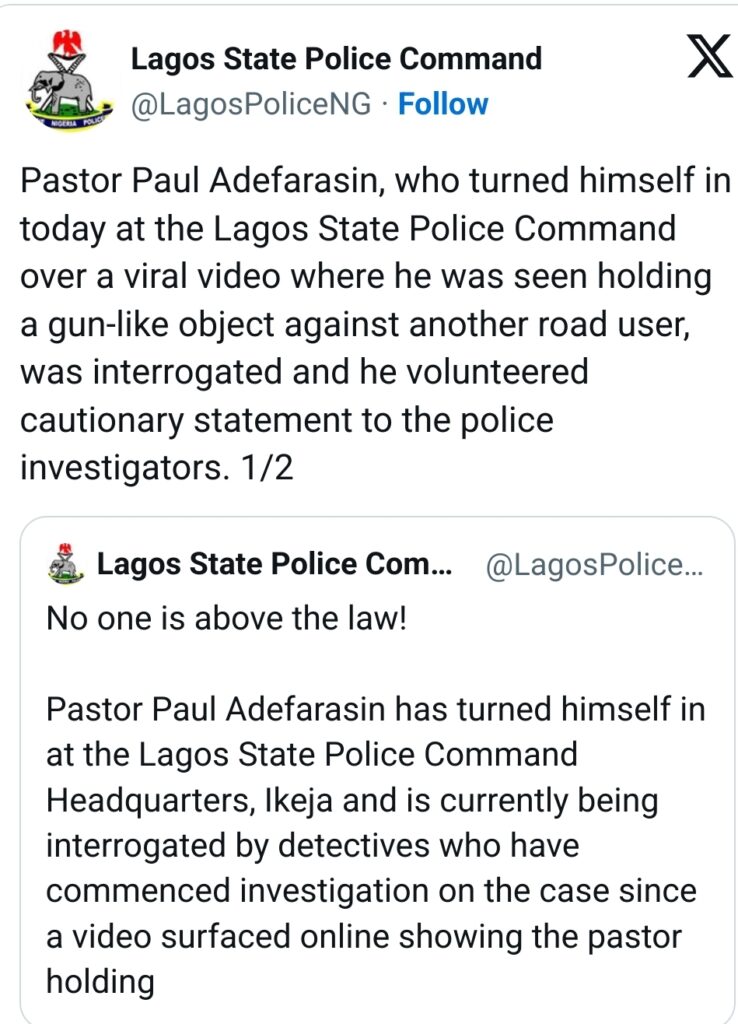Open the quoted tweet author name Lagos State Police Com...
738x1024 pixels.
(274, 564)
